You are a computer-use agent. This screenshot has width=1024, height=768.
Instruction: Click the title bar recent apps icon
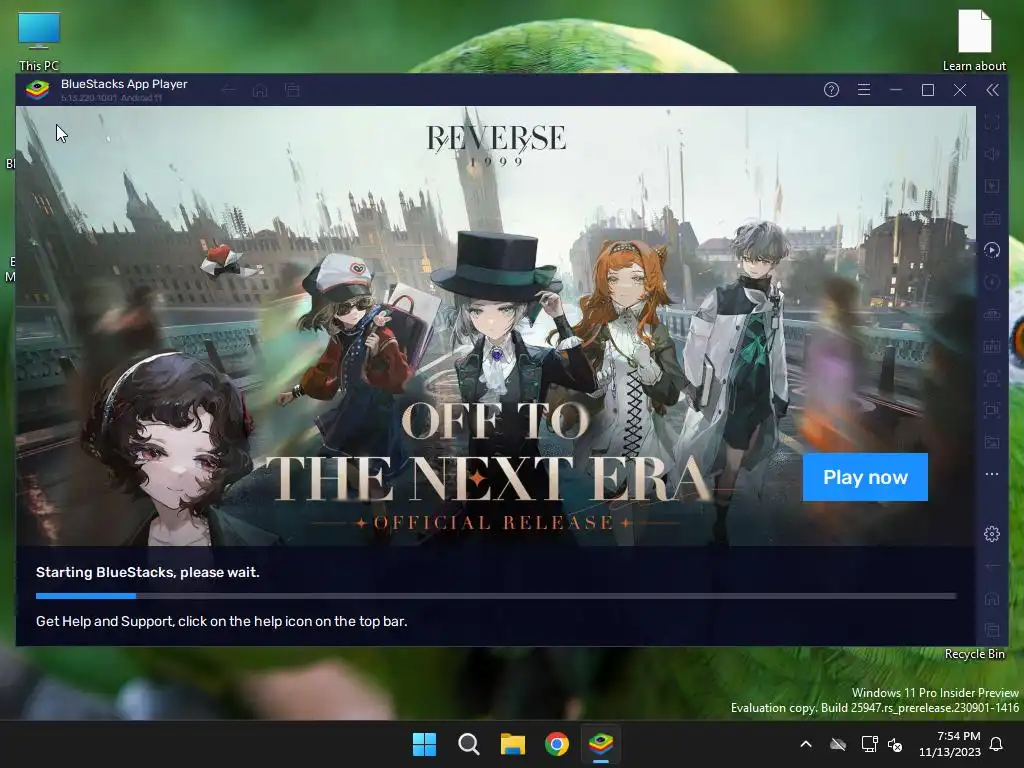292,90
